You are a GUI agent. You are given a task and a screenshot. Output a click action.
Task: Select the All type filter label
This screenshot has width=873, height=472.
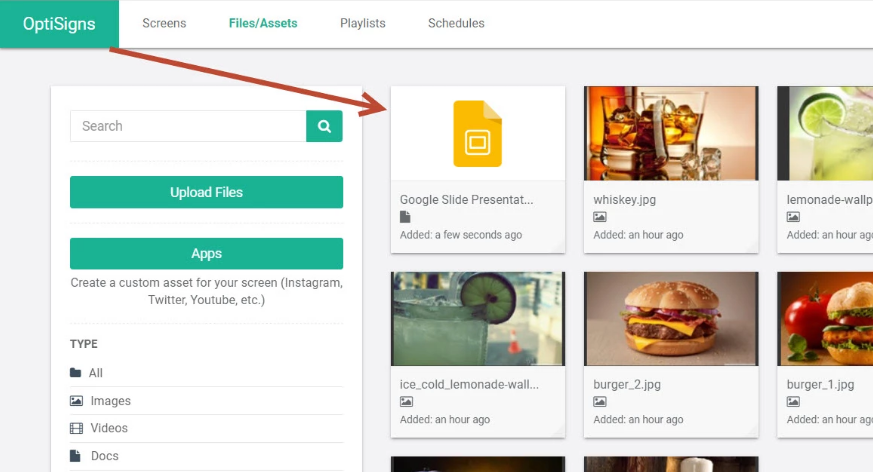[96, 373]
